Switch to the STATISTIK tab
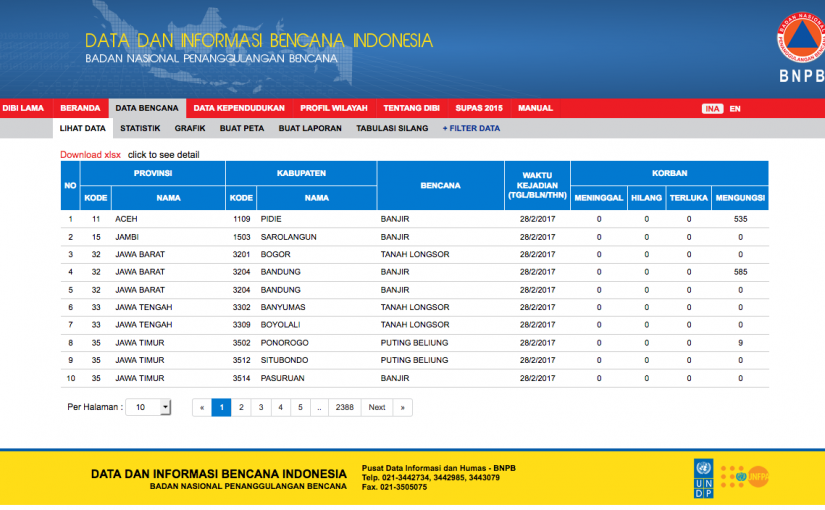 pos(140,128)
